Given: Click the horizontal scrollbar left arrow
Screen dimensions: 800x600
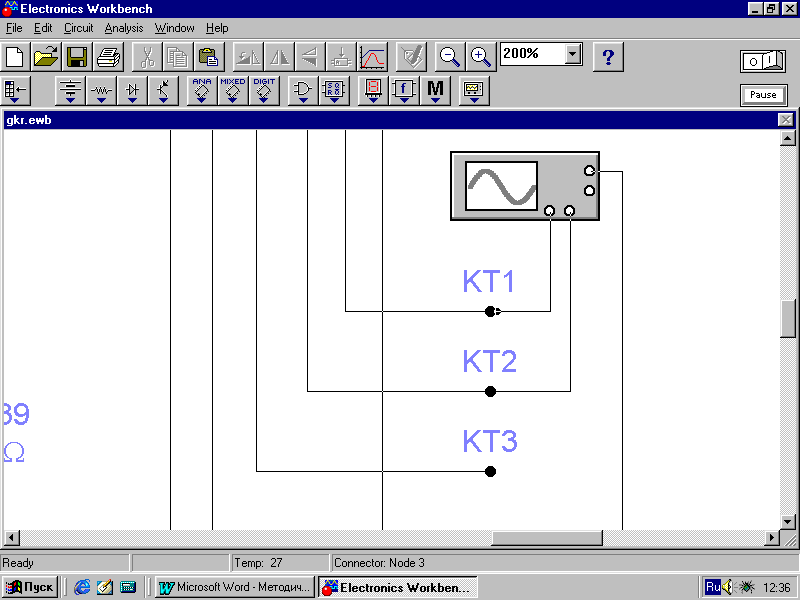Looking at the screenshot, I should click(x=12, y=538).
